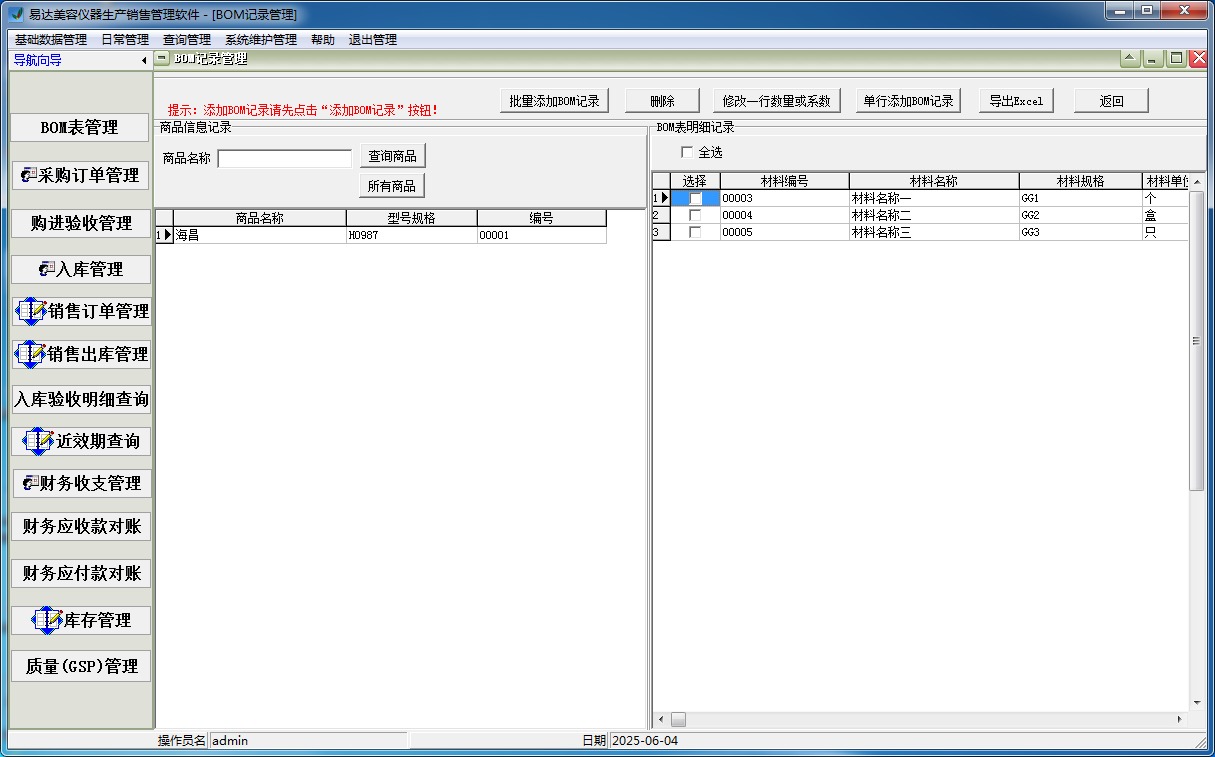This screenshot has height=757, width=1215.
Task: Open 销售出库管理 from the navigation
Action: coord(81,353)
